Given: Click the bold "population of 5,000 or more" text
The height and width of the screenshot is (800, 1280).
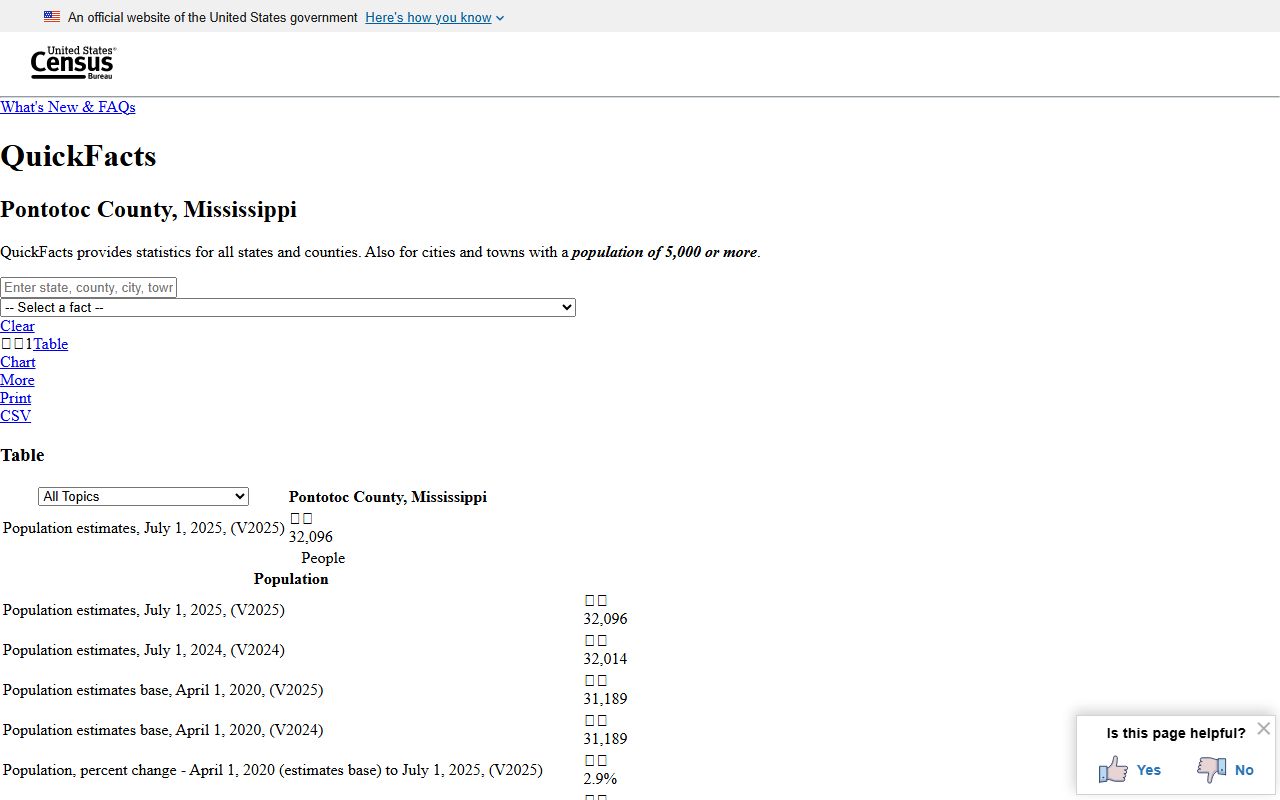Looking at the screenshot, I should click(665, 252).
